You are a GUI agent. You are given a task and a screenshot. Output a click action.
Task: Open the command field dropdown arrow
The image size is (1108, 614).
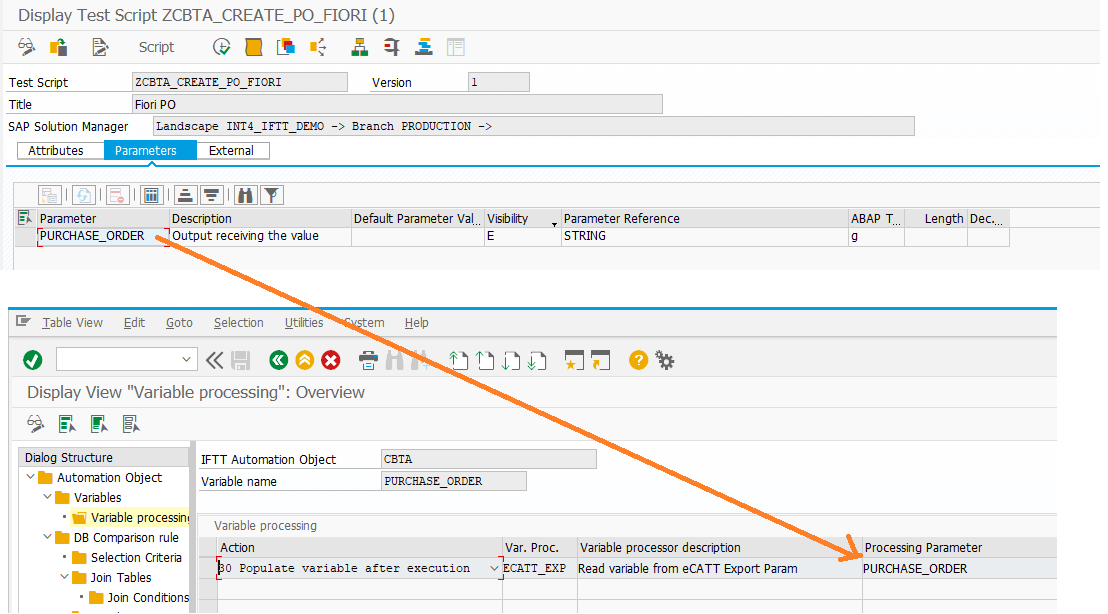[187, 360]
